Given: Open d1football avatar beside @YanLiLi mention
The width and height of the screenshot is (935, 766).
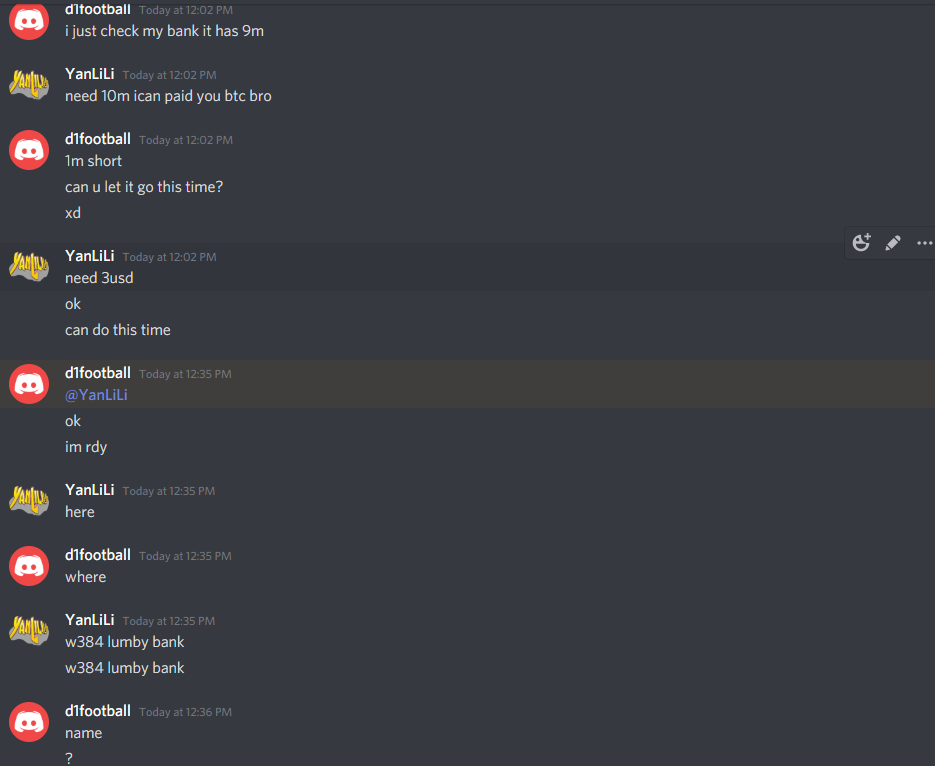Looking at the screenshot, I should (29, 384).
